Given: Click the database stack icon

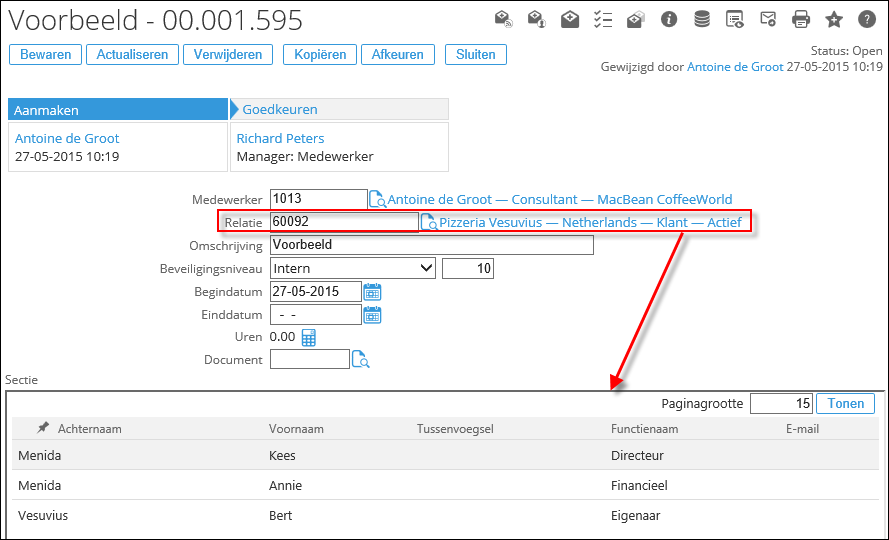Looking at the screenshot, I should (x=702, y=19).
